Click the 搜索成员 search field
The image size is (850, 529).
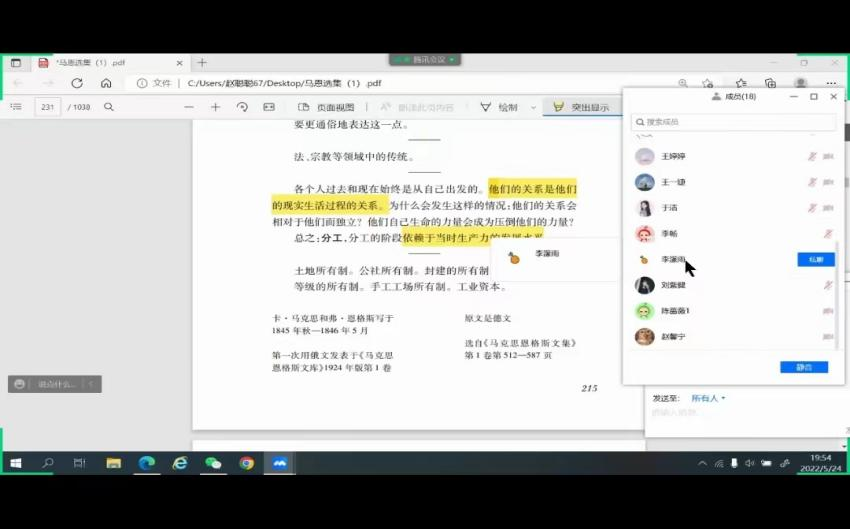(733, 122)
